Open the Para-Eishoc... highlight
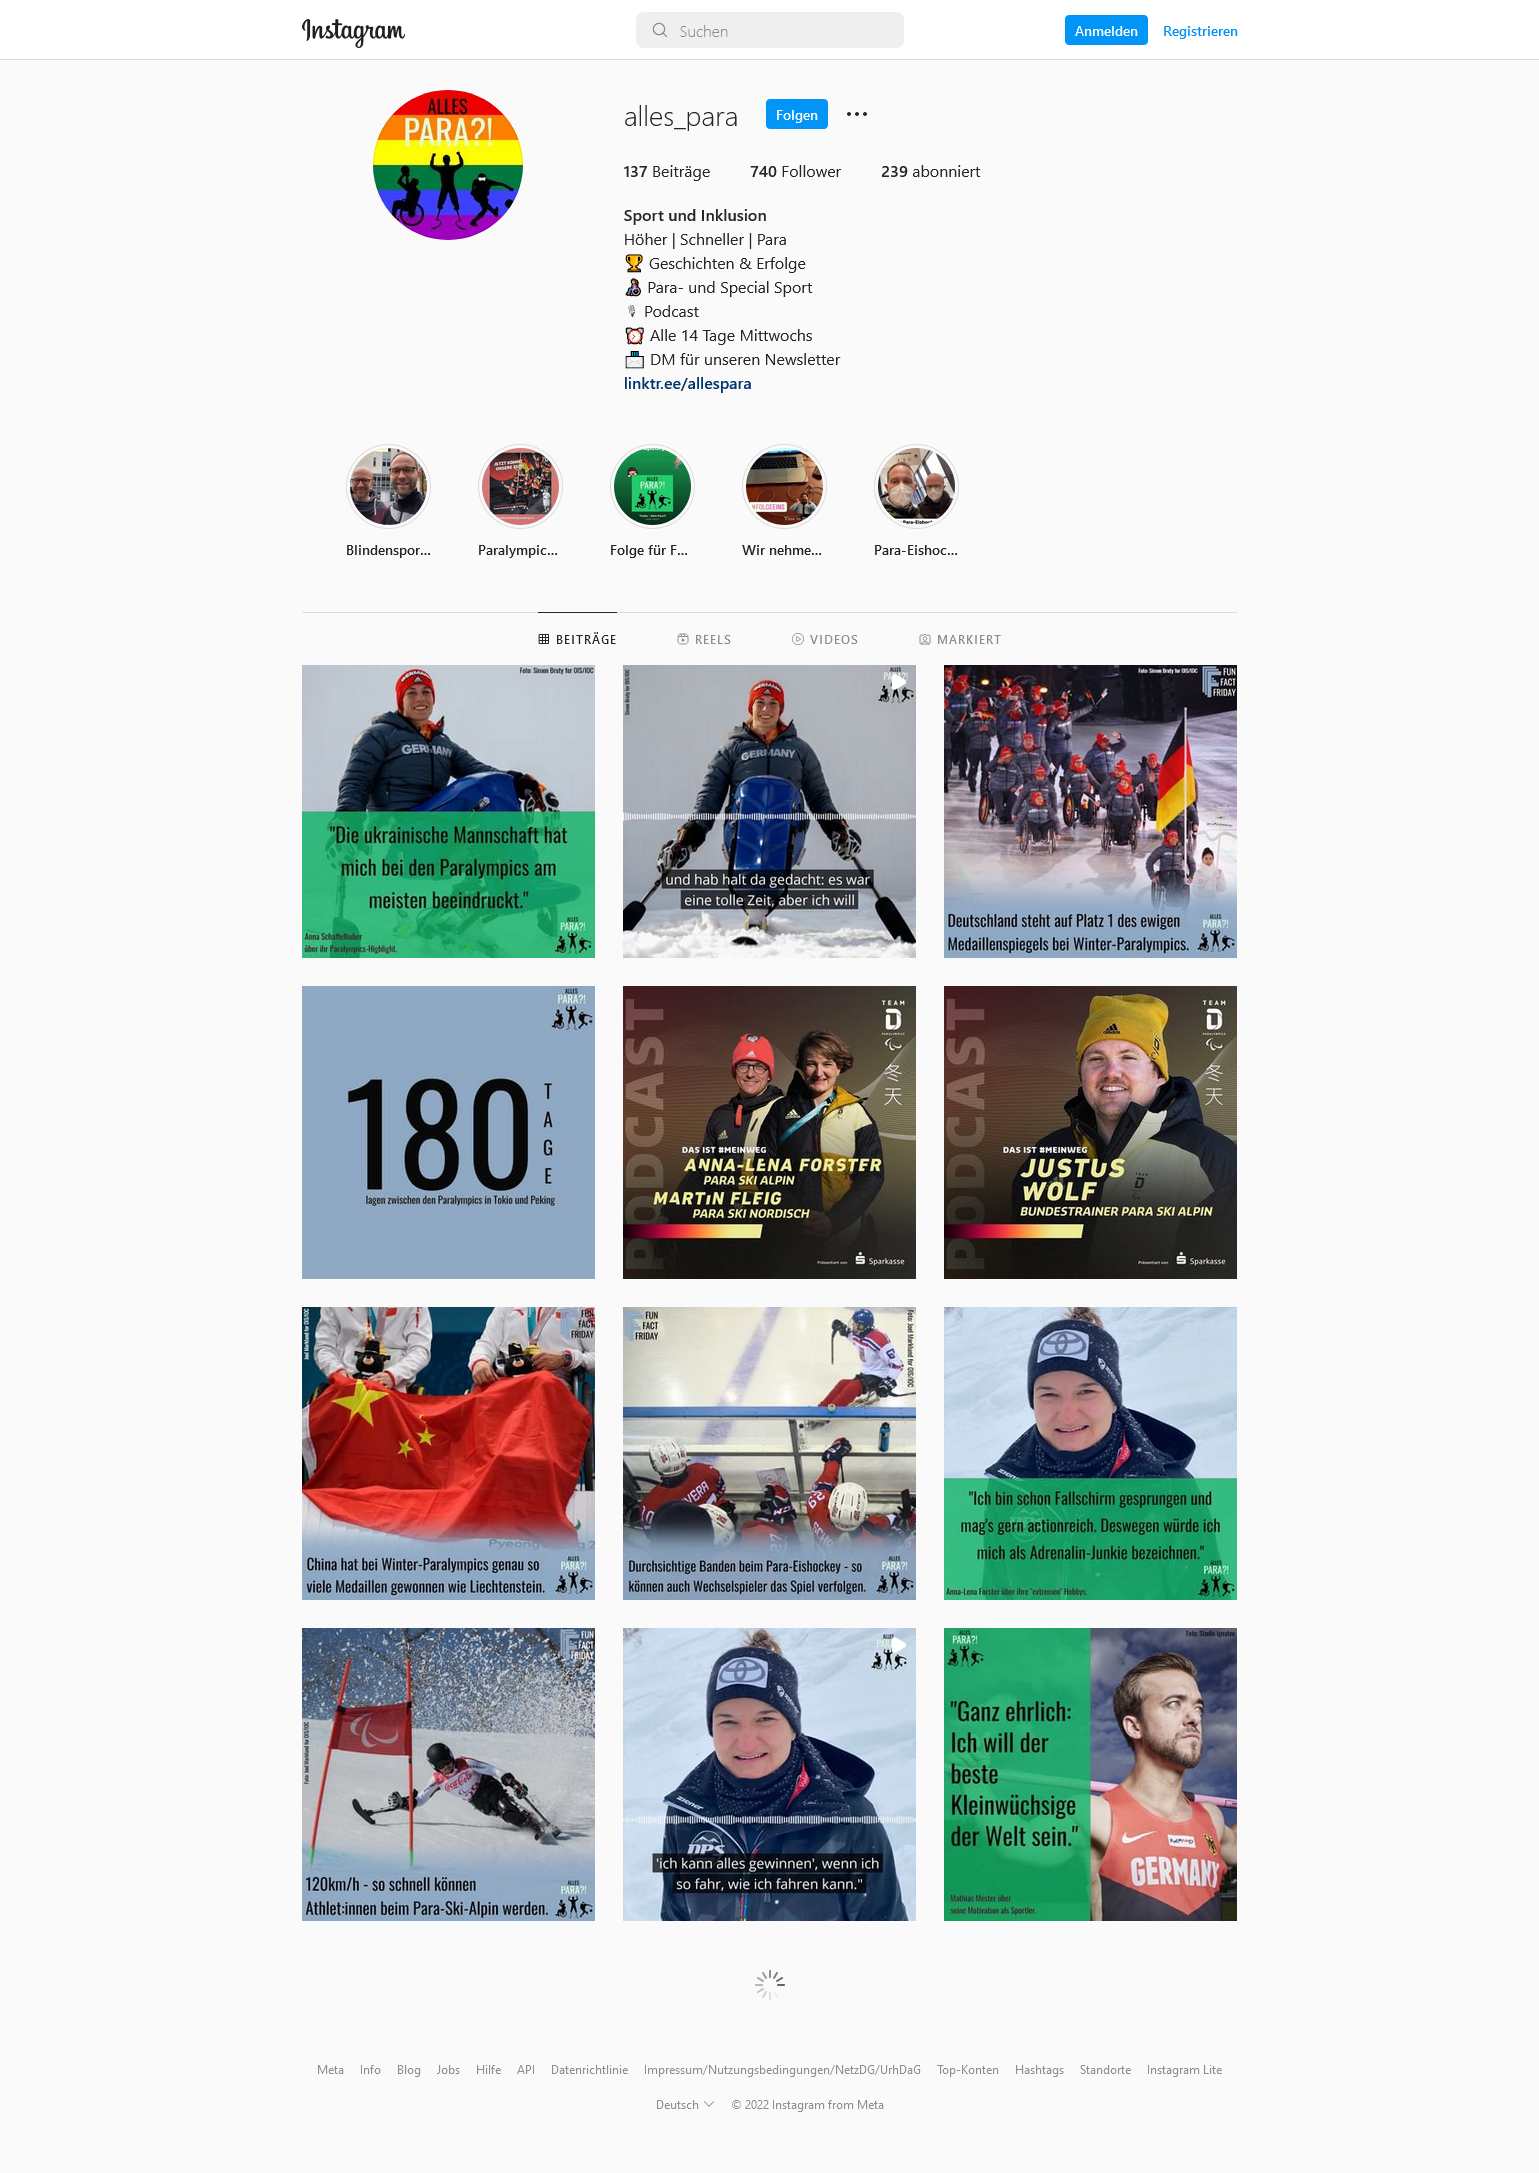1539x2173 pixels. tap(916, 487)
